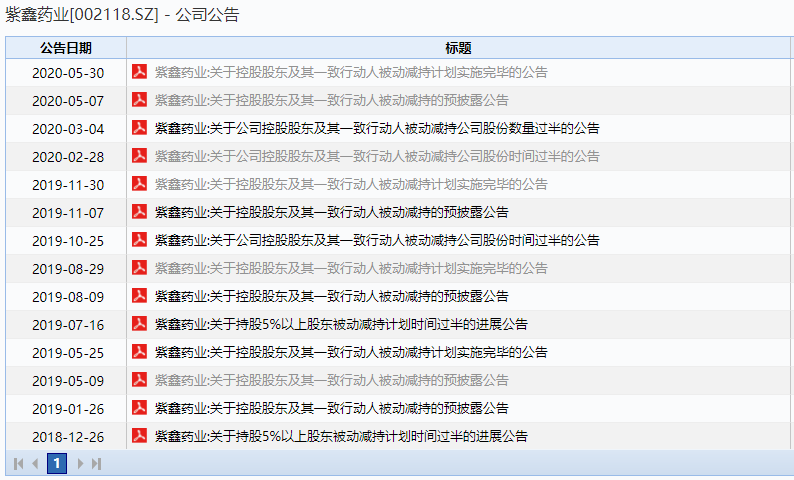Select date cell 2019-10-25
The image size is (794, 480).
68,241
